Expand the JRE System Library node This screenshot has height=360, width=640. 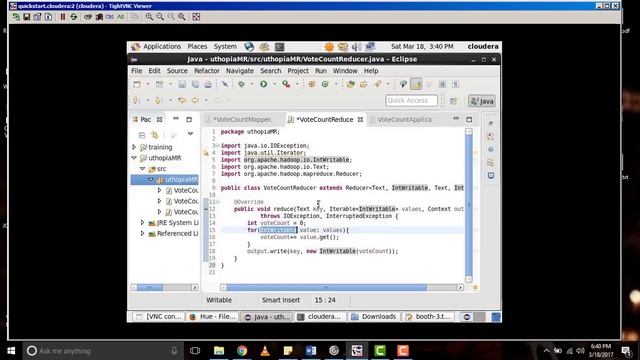pyautogui.click(x=142, y=222)
